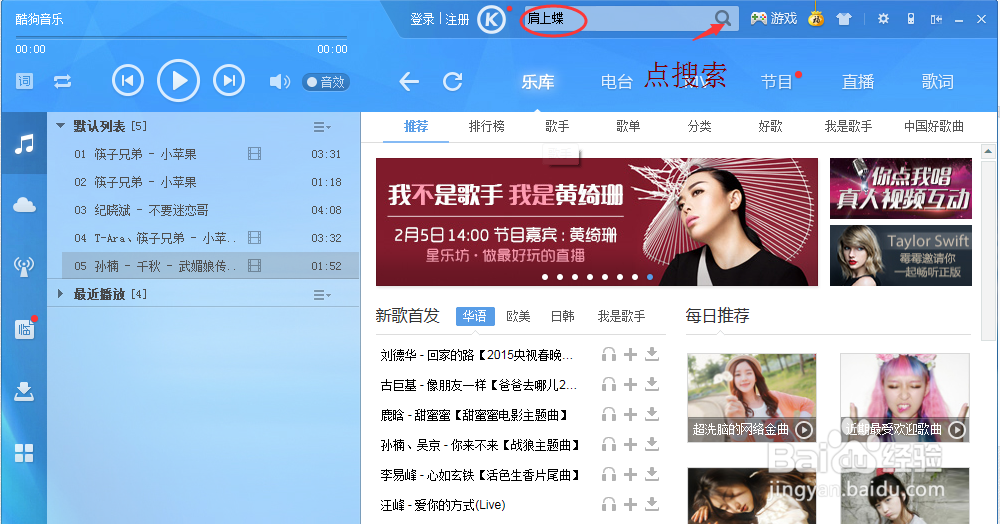Select the 中国好歌曲 sub-tab
Image resolution: width=1000 pixels, height=524 pixels.
[x=934, y=126]
